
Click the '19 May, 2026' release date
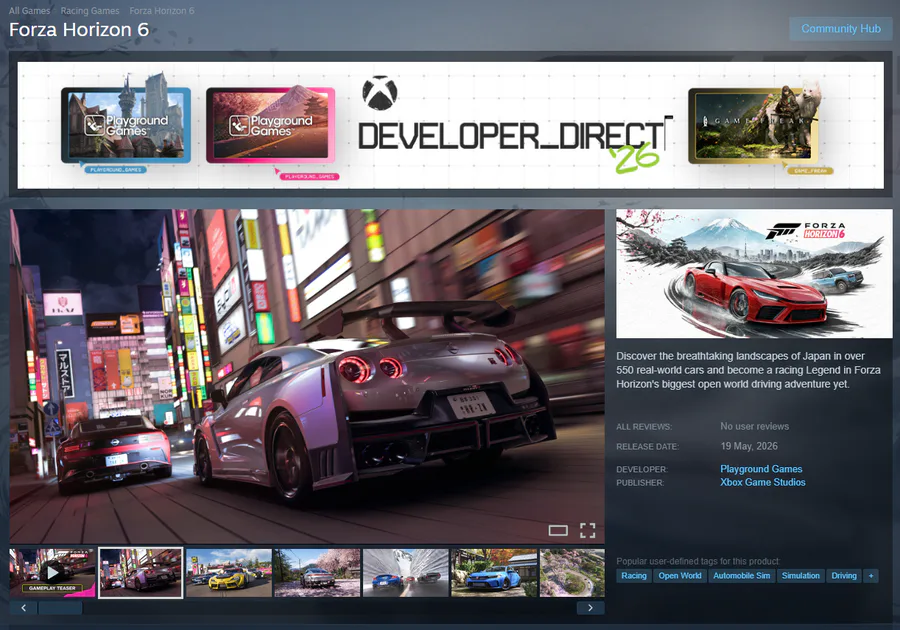click(749, 446)
